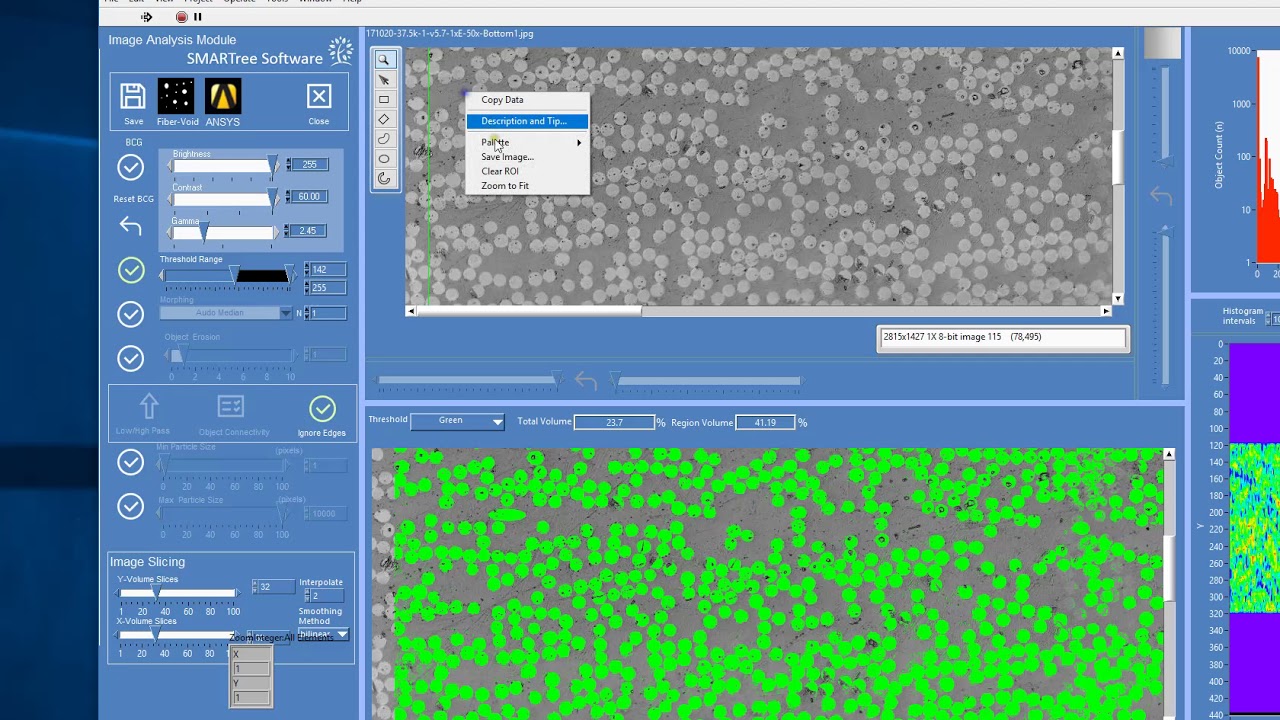Click the Brightness slider

pos(222,166)
